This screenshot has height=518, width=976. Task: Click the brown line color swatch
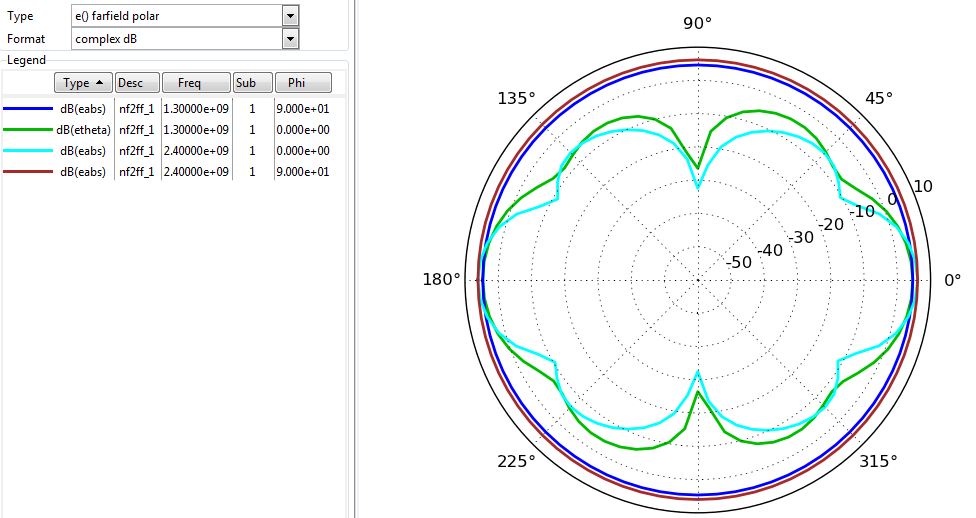27,172
